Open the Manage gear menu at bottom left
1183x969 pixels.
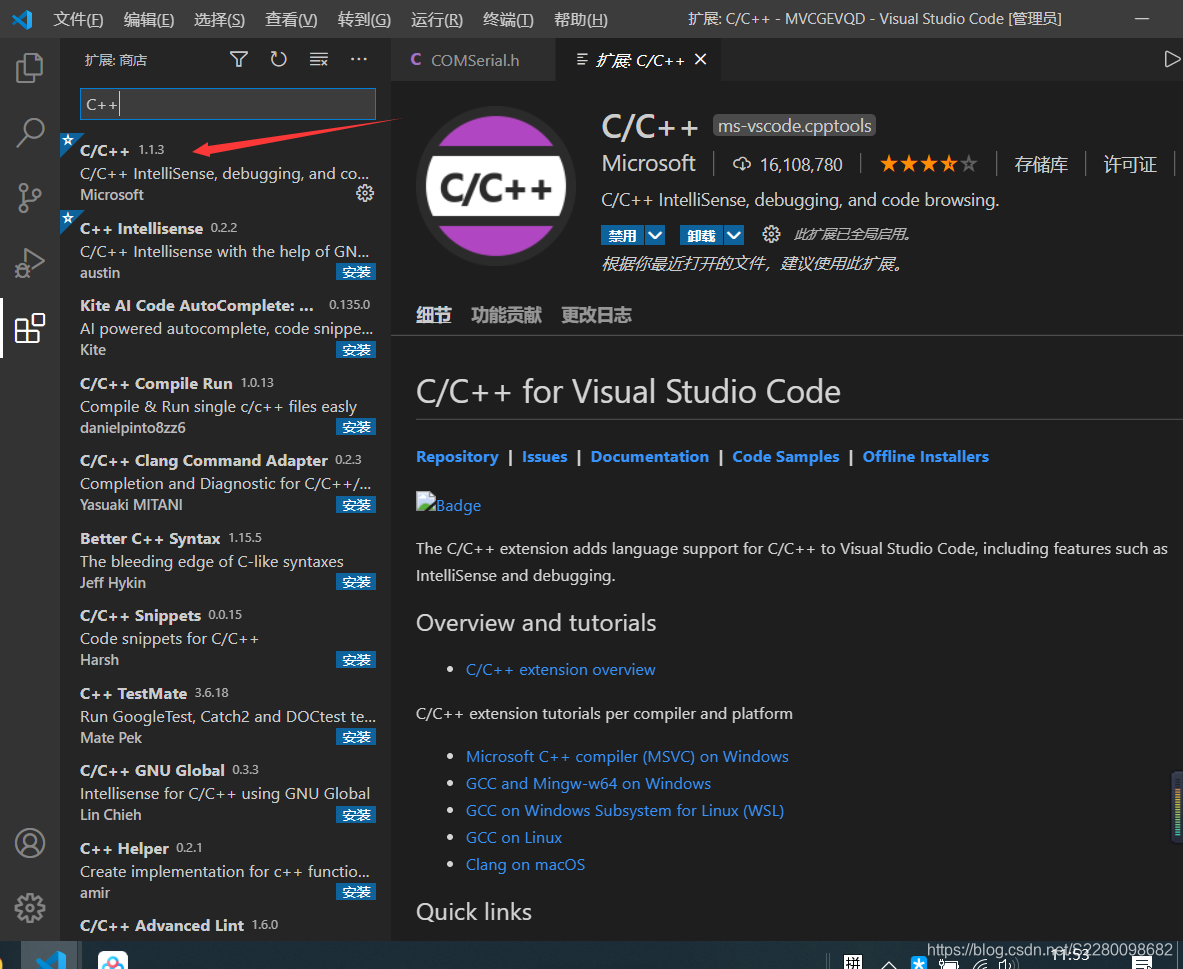pos(30,908)
